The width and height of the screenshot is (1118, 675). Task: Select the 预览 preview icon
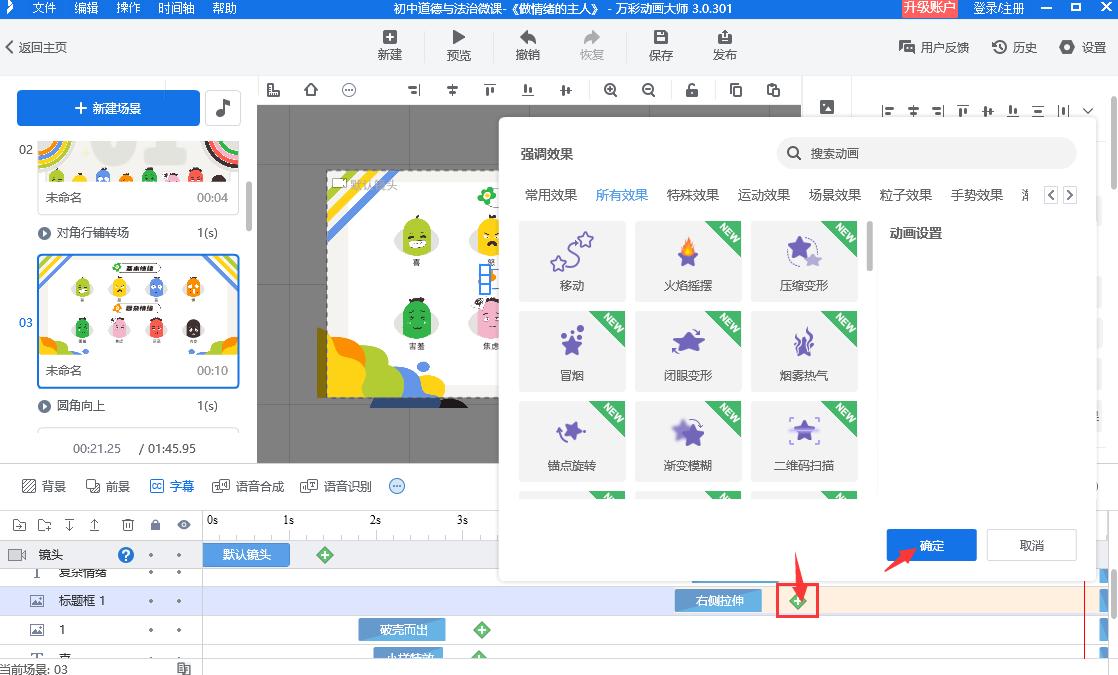click(x=459, y=42)
